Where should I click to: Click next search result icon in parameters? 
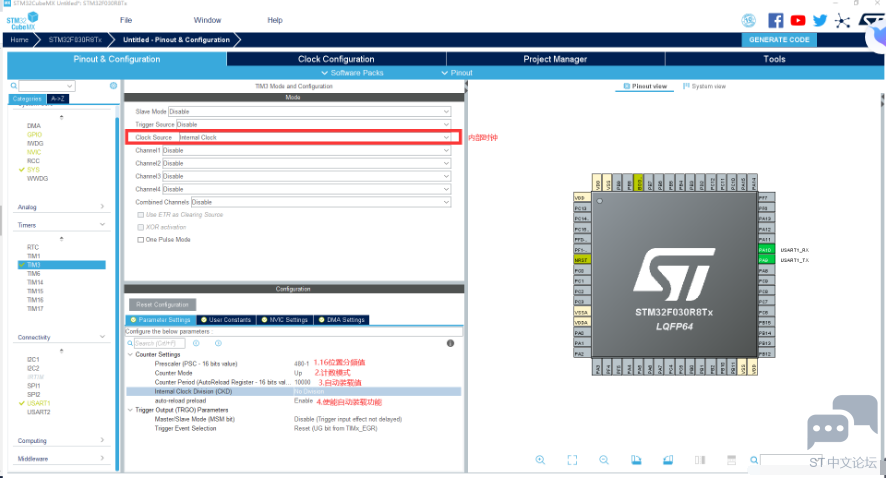(218, 343)
